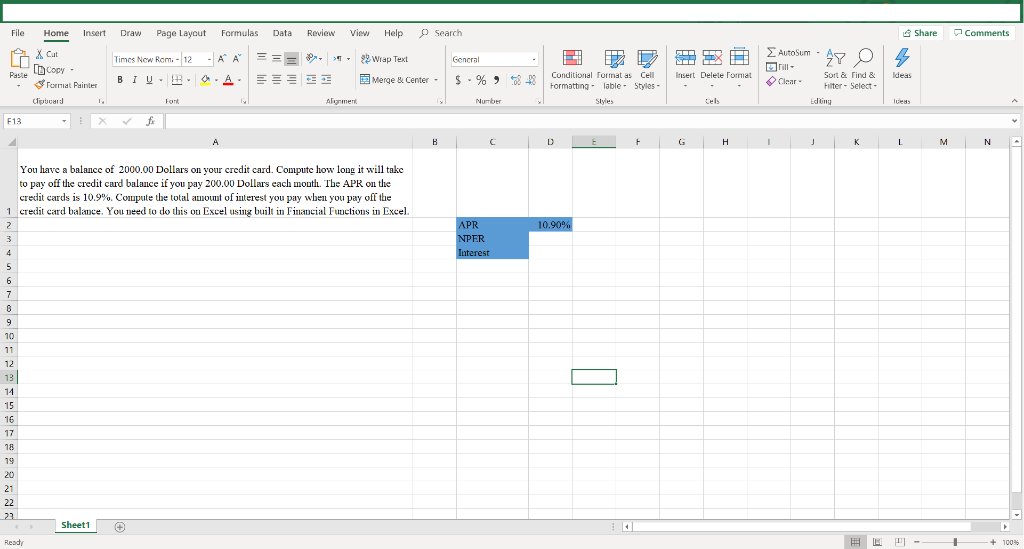Right-align text in the cell
Screen dimensions: 1024x549
(291, 80)
